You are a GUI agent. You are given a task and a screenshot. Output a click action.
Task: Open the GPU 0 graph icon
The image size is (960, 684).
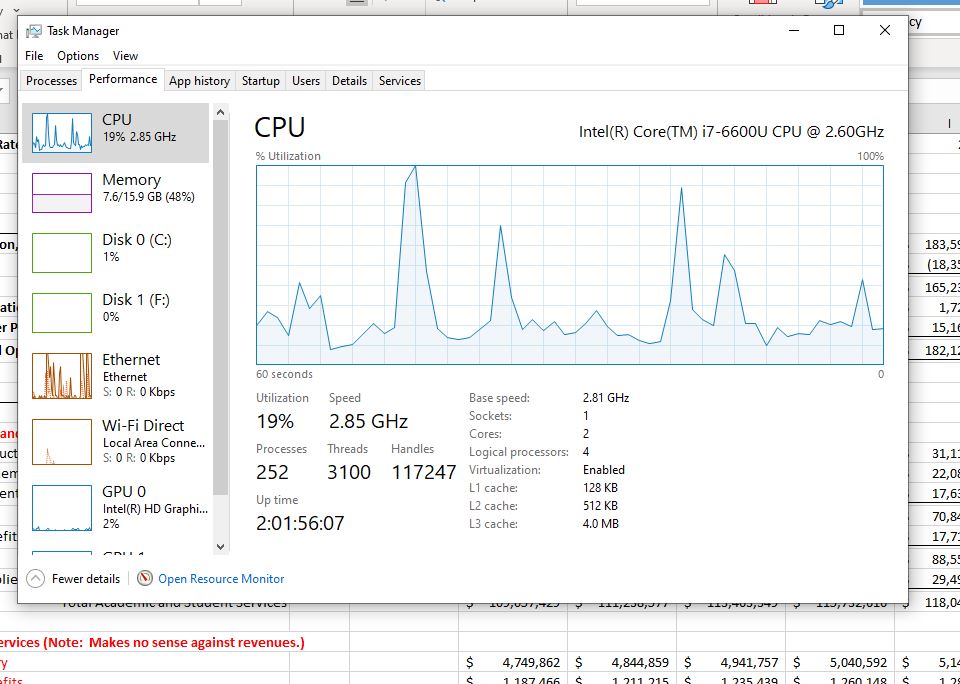coord(62,508)
